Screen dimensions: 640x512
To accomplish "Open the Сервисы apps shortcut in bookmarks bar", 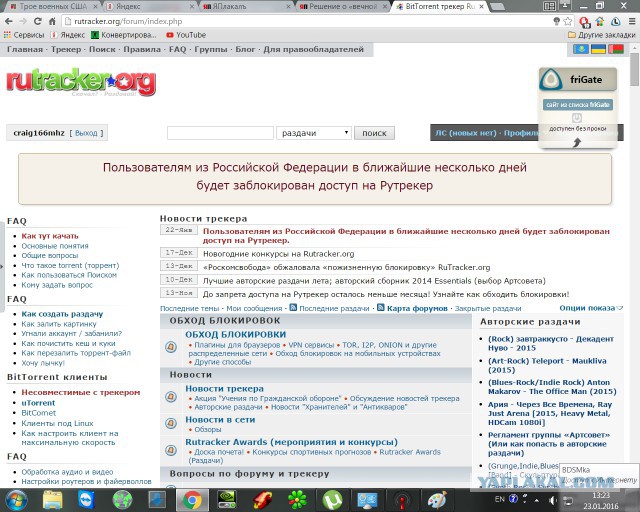I will click(24, 35).
